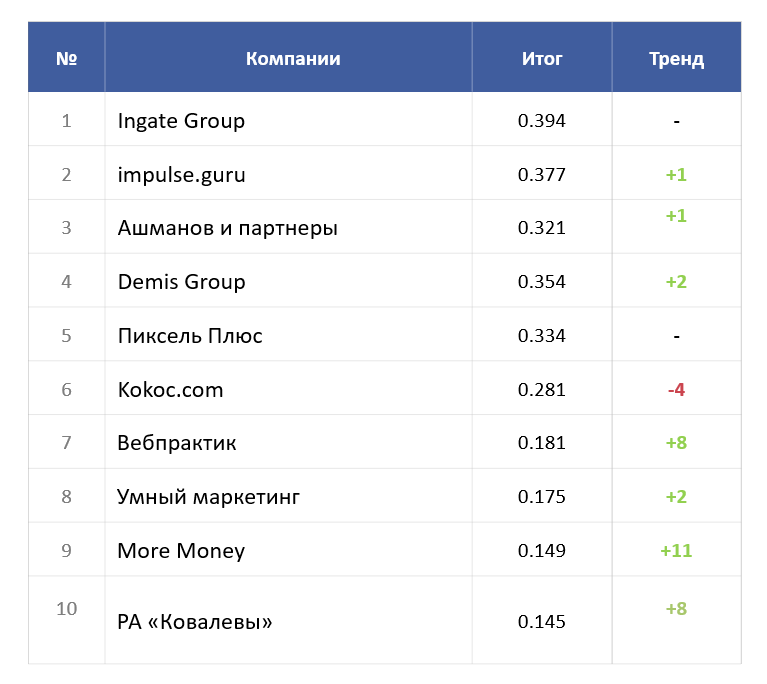Screen dimensions: 767x684
Task: Click the impulse.guru company cell
Action: pos(181,175)
